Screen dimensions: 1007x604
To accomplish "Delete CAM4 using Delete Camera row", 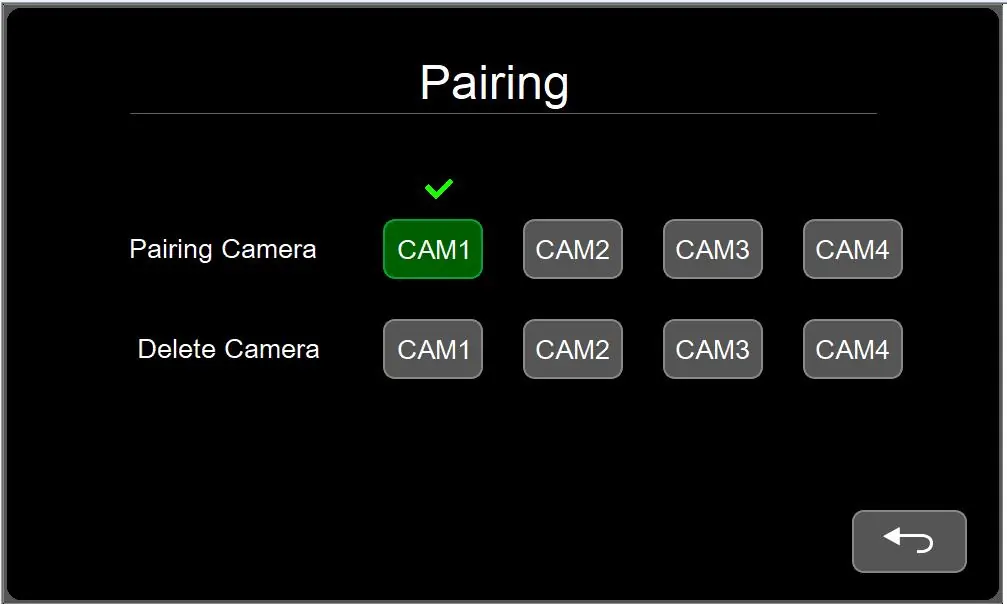I will [853, 349].
